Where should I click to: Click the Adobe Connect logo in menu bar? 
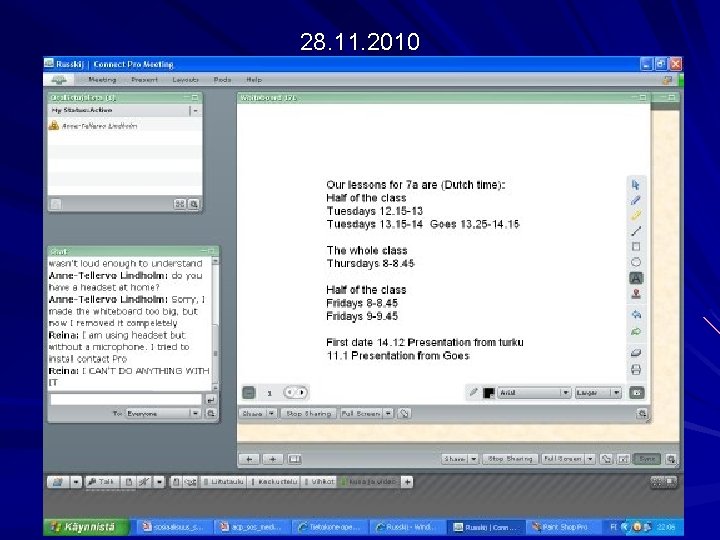(x=59, y=80)
